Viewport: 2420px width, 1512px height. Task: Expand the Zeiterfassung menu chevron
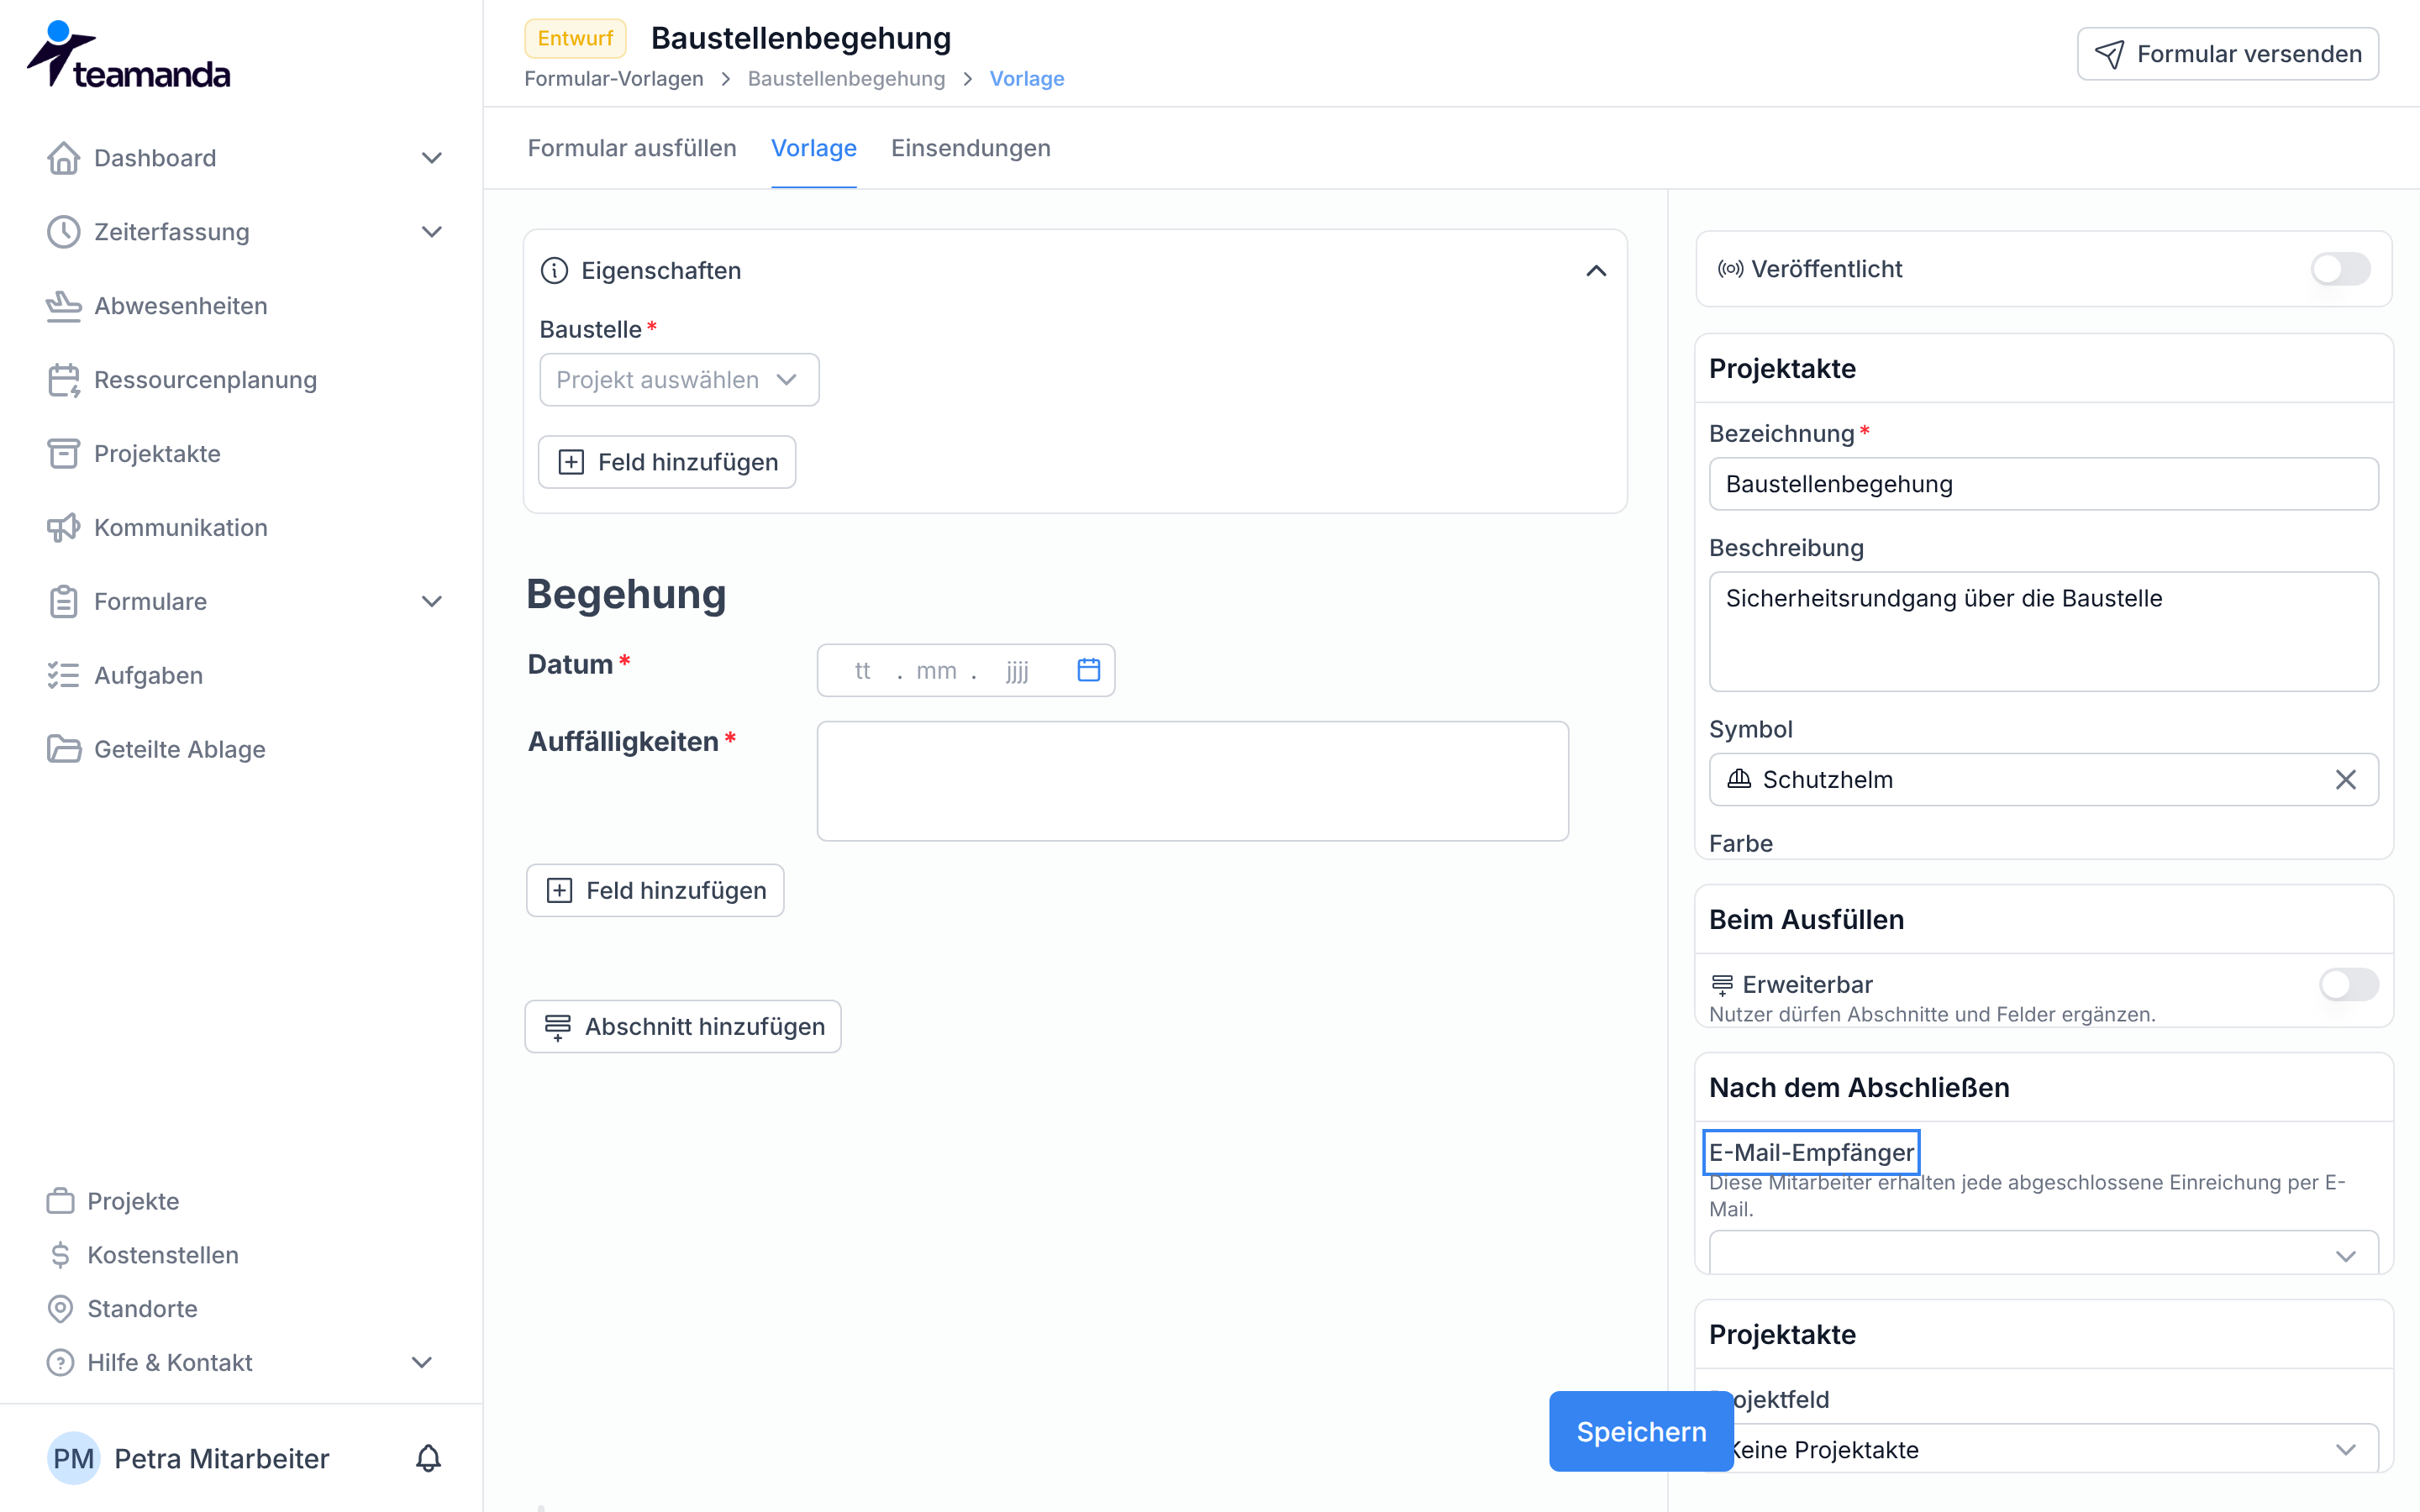[x=432, y=232]
